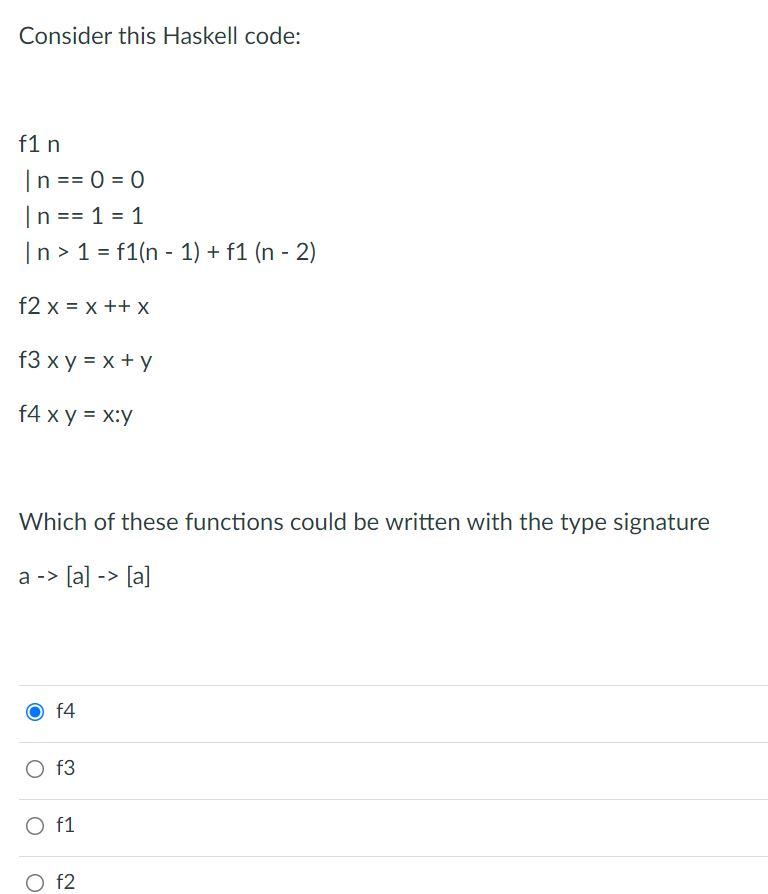This screenshot has height=894, width=768.
Task: Click the guard line 'n == 1 = 1'
Action: (x=84, y=216)
